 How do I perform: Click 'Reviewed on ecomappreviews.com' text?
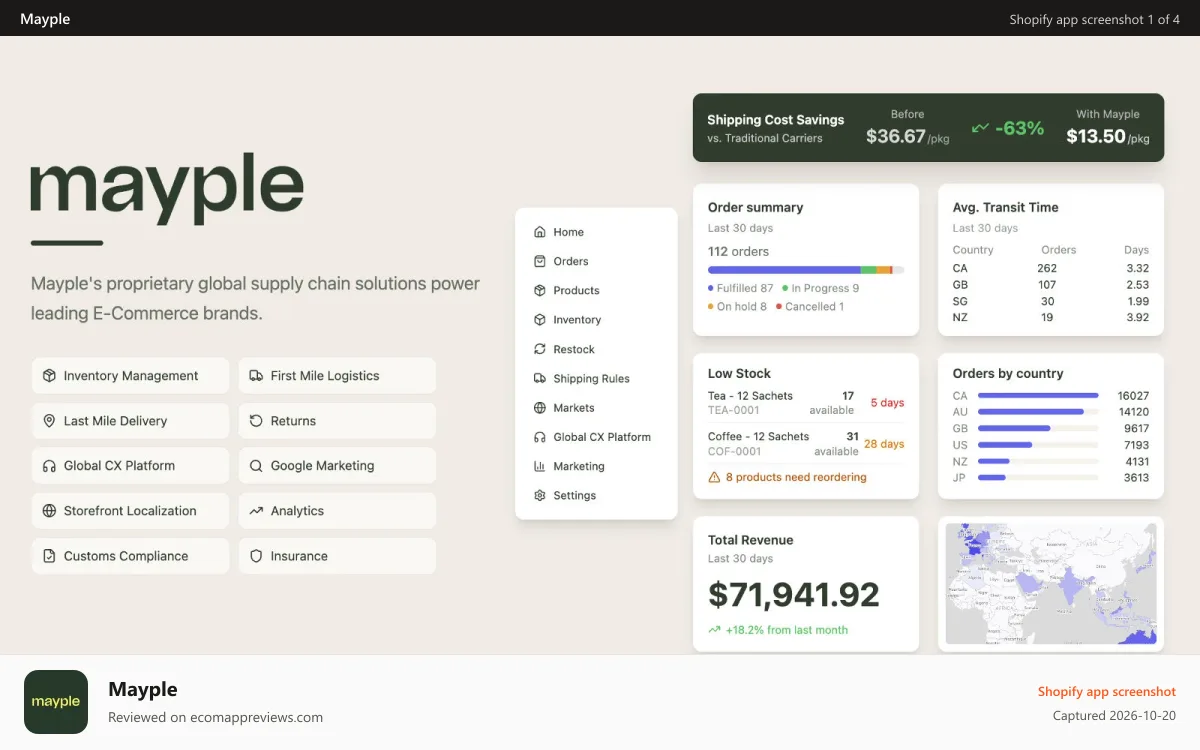215,717
